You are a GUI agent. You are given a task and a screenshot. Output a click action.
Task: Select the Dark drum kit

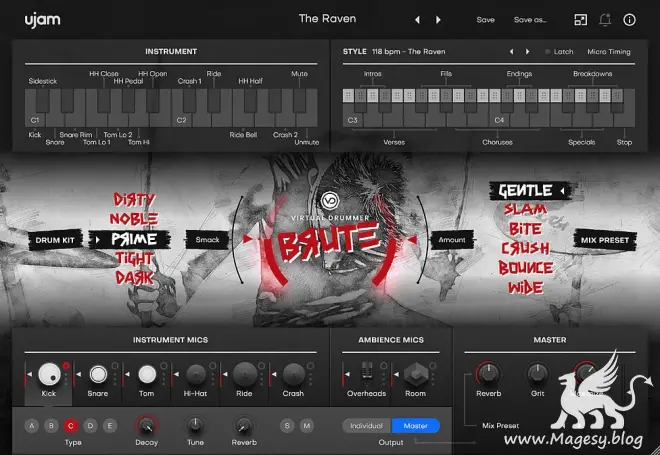(135, 278)
